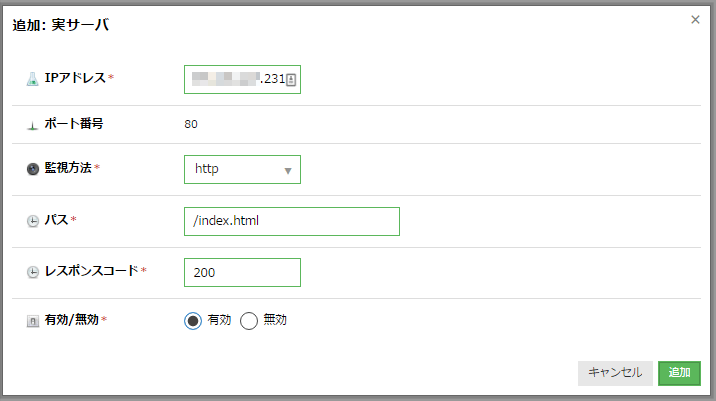This screenshot has height=401, width=716.
Task: Click the port number value 80
Action: pyautogui.click(x=191, y=124)
